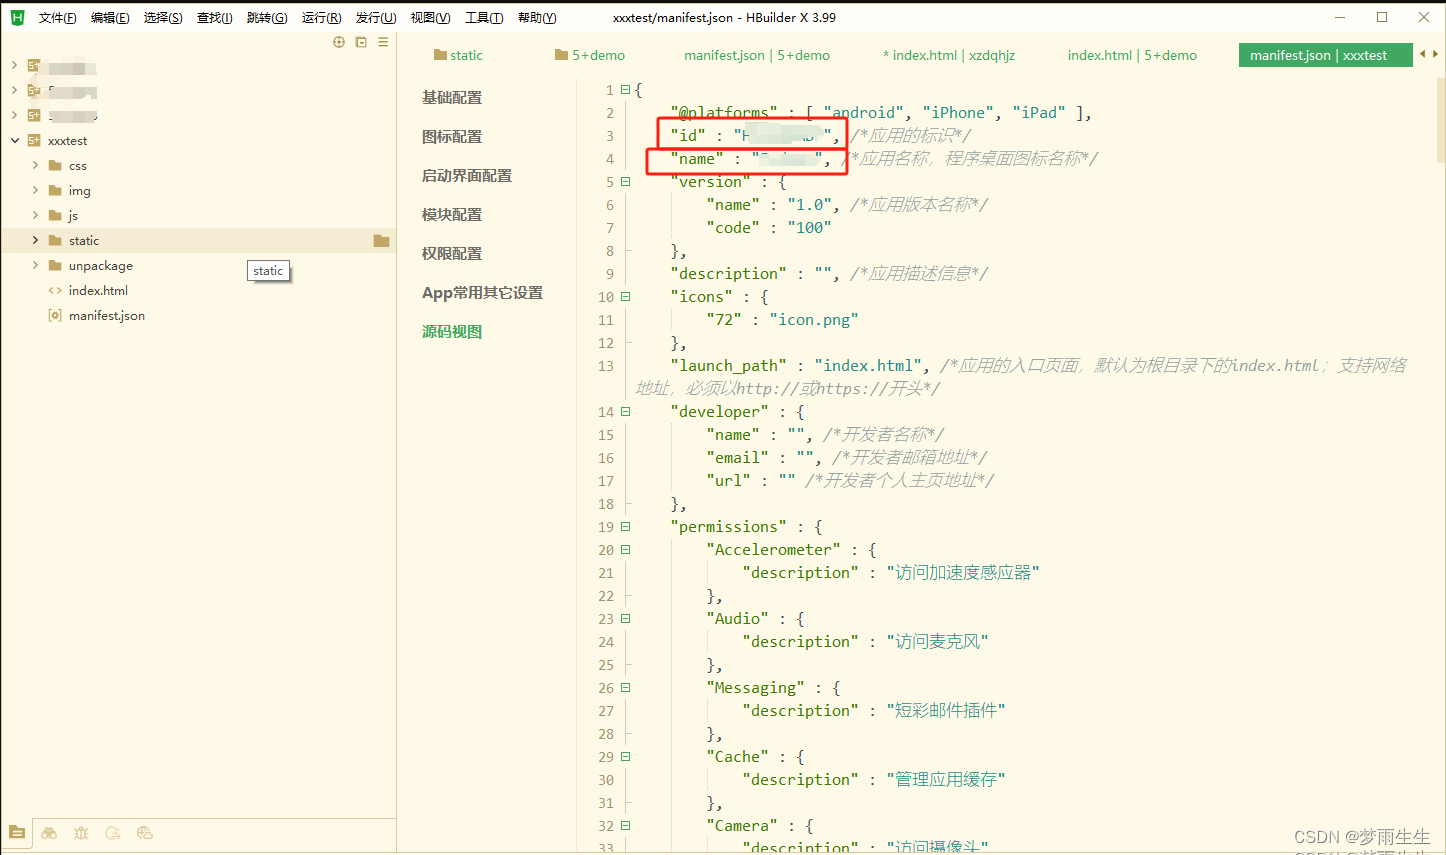This screenshot has width=1446, height=855.
Task: Switch to index.html | xzdqhjz tab
Action: point(949,55)
